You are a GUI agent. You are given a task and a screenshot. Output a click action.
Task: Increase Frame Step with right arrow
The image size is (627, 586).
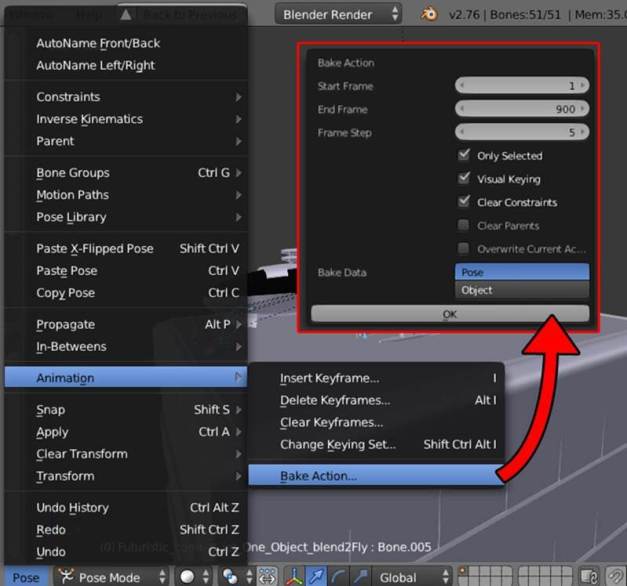(583, 132)
